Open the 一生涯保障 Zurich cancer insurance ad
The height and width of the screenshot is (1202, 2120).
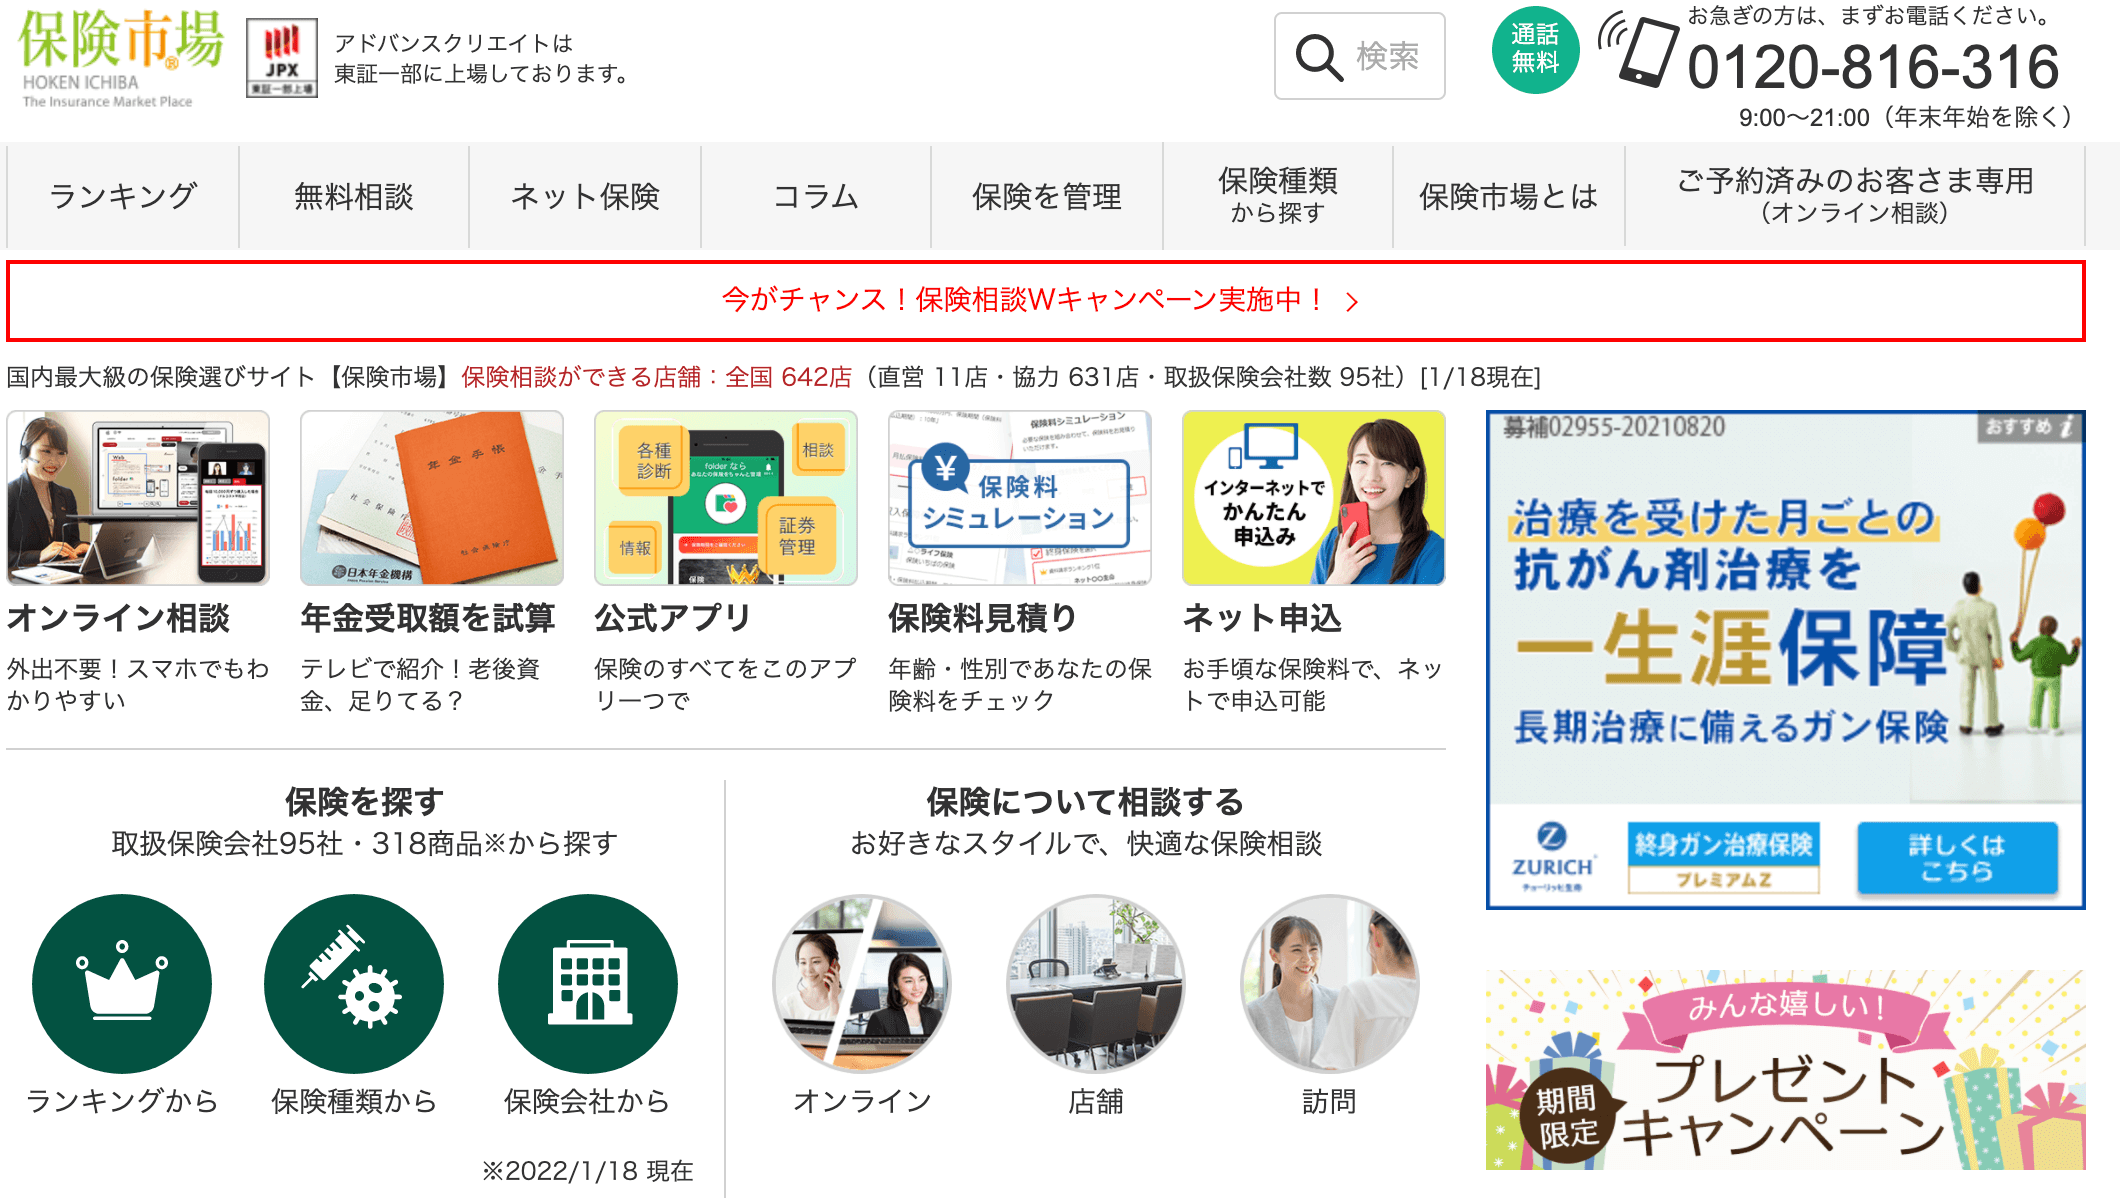1786,659
